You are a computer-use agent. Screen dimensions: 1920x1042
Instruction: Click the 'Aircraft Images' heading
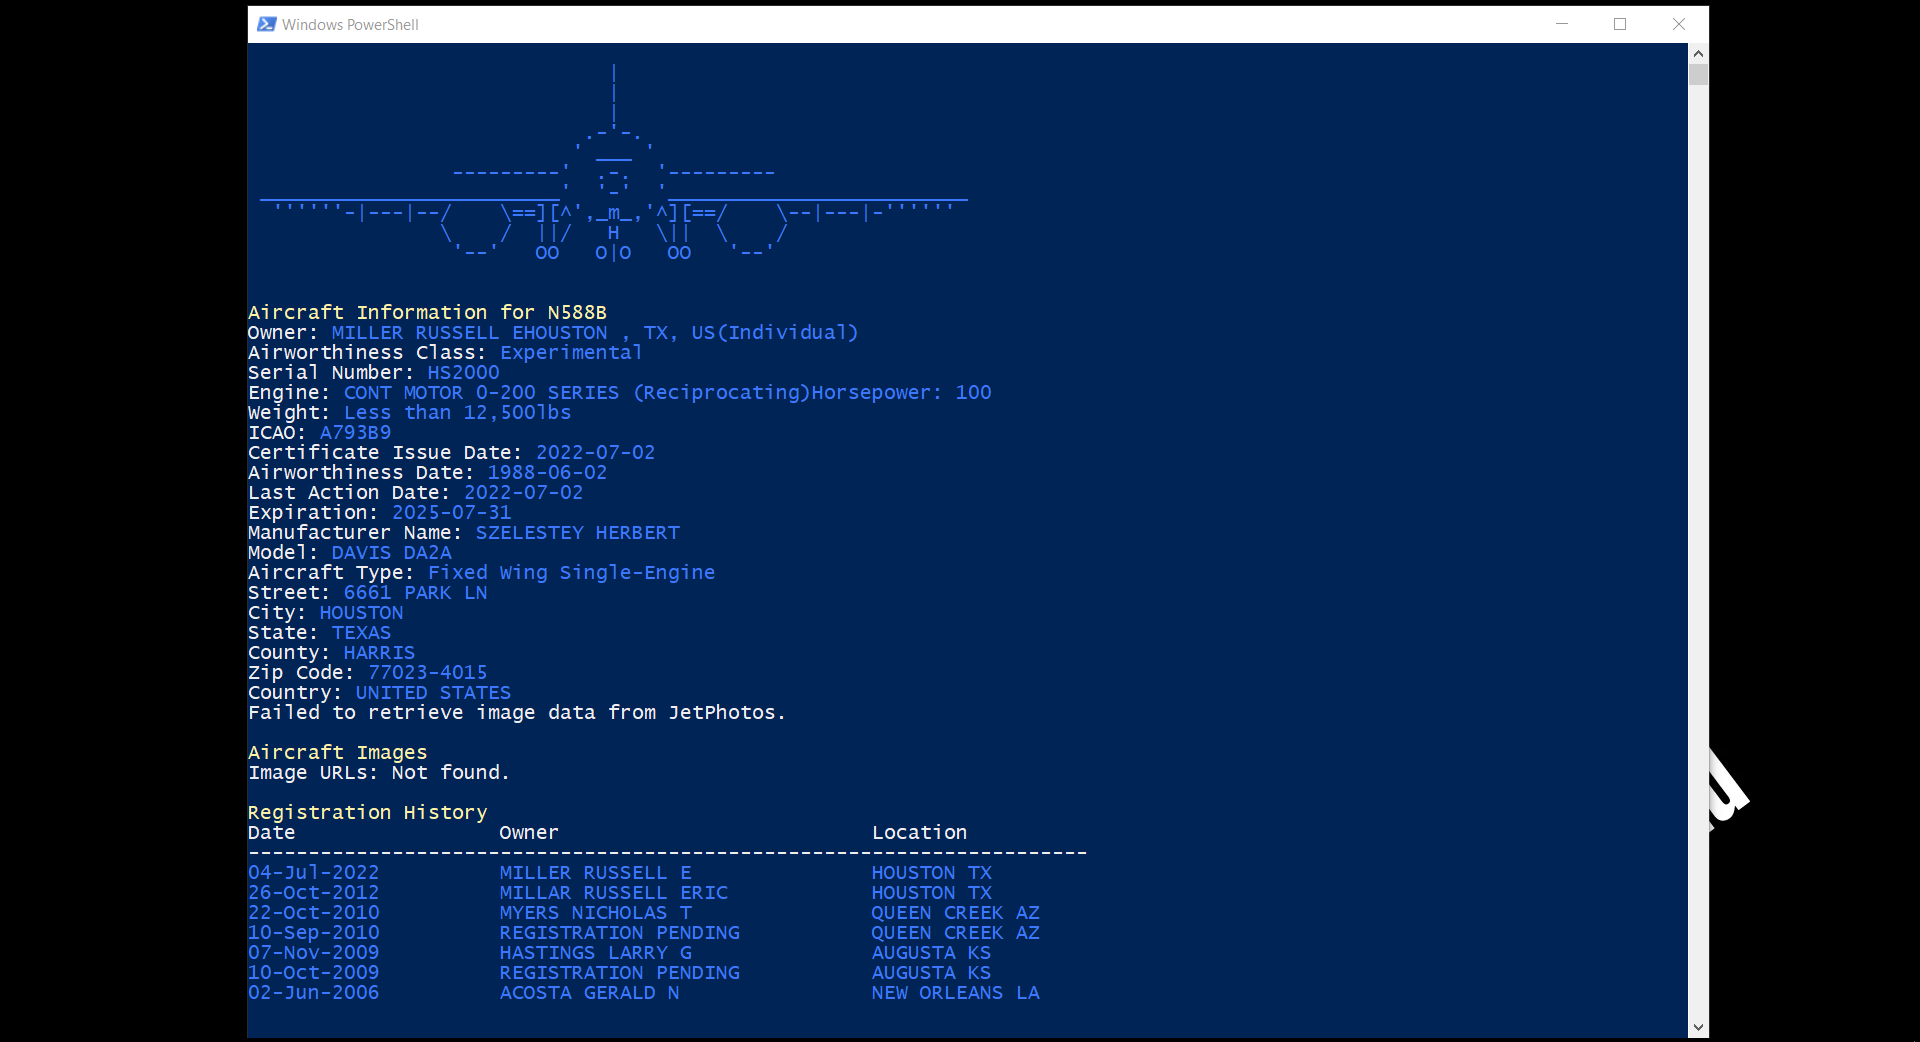point(337,753)
